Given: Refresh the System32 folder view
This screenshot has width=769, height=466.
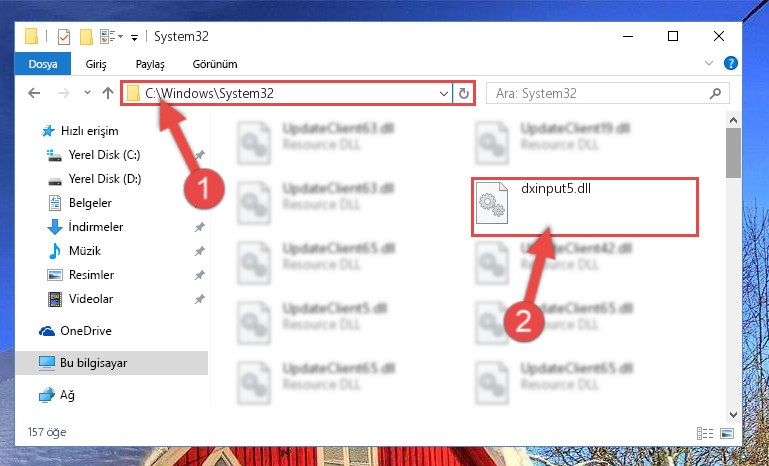Looking at the screenshot, I should point(463,93).
